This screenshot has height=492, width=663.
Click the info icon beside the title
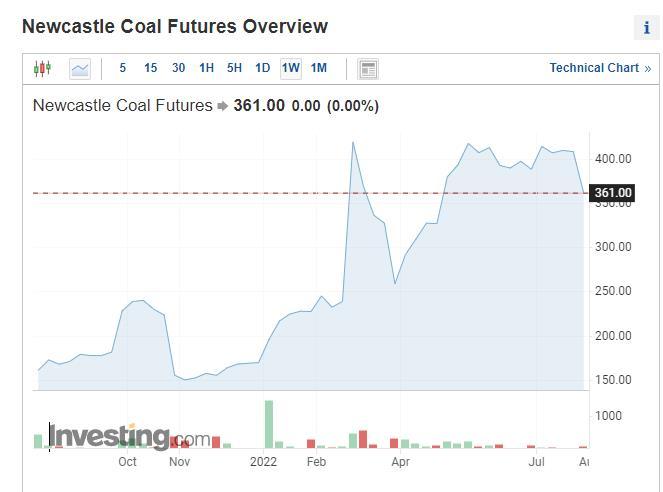tap(646, 28)
